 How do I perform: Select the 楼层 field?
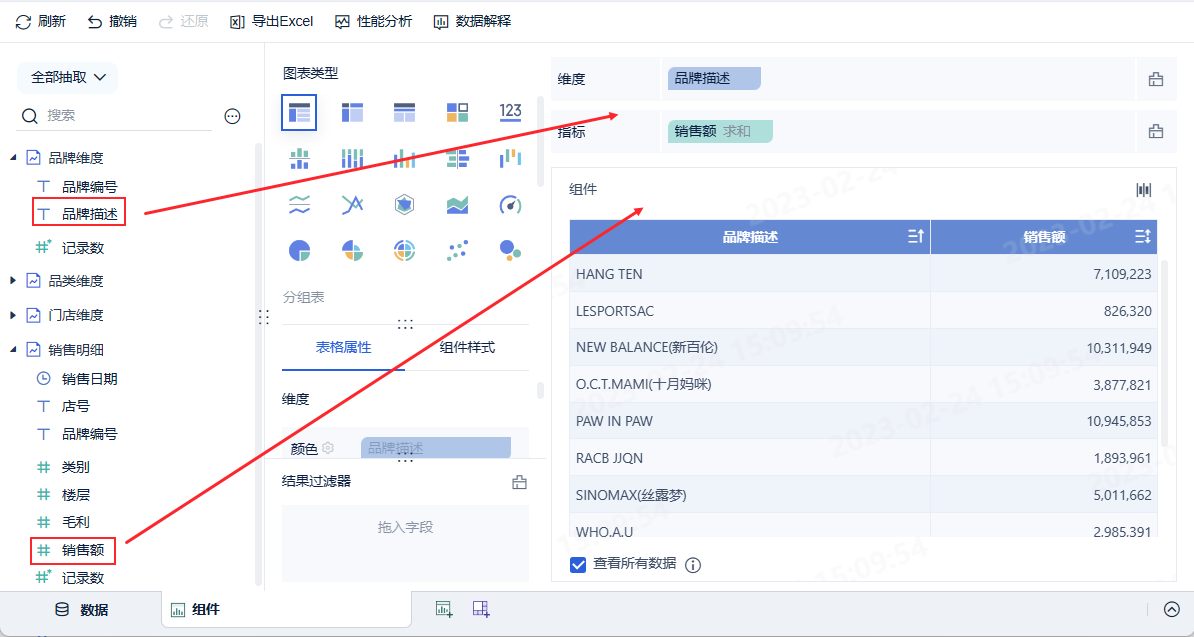point(75,495)
